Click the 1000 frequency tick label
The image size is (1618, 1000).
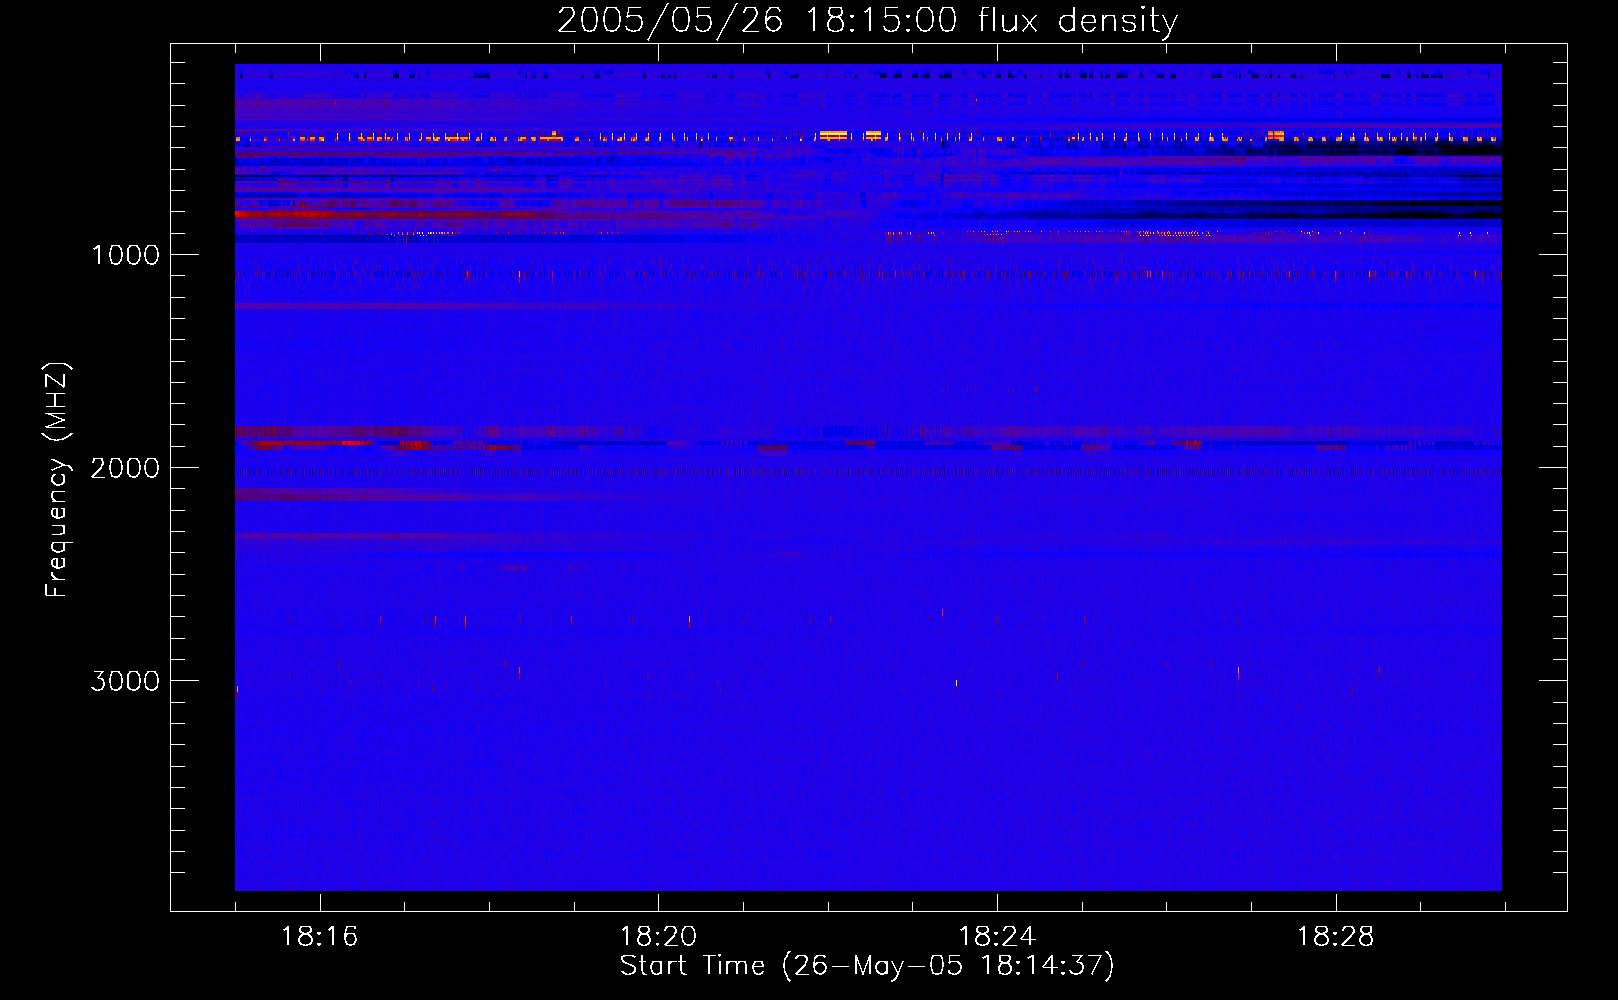tap(125, 255)
